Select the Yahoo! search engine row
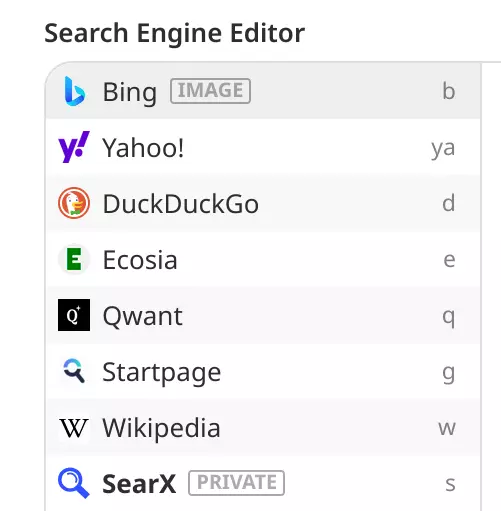The width and height of the screenshot is (501, 511). (263, 147)
